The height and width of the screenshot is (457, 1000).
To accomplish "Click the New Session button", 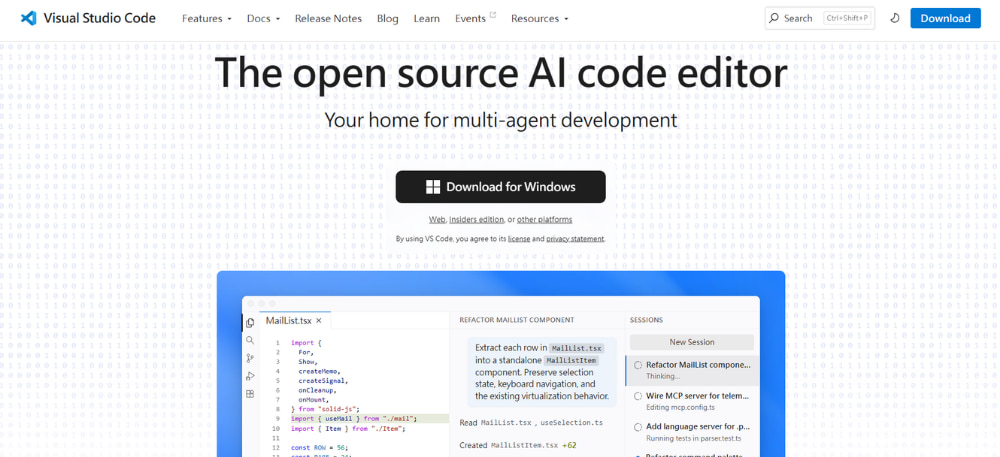I will (692, 342).
